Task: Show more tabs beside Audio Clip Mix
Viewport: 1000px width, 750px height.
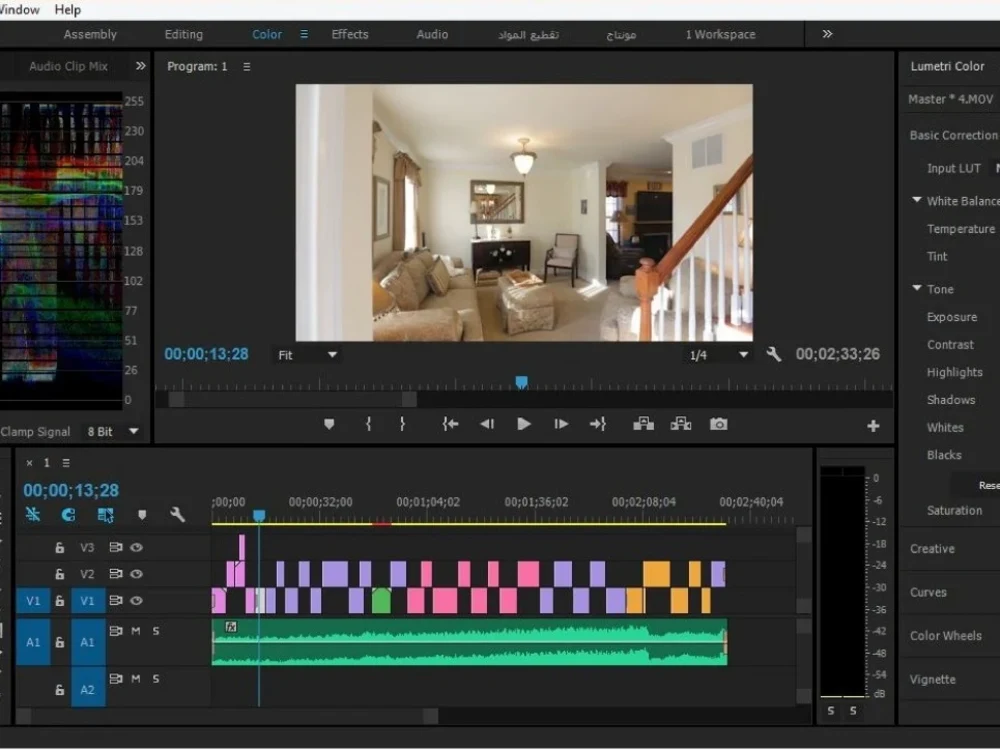Action: [x=140, y=66]
